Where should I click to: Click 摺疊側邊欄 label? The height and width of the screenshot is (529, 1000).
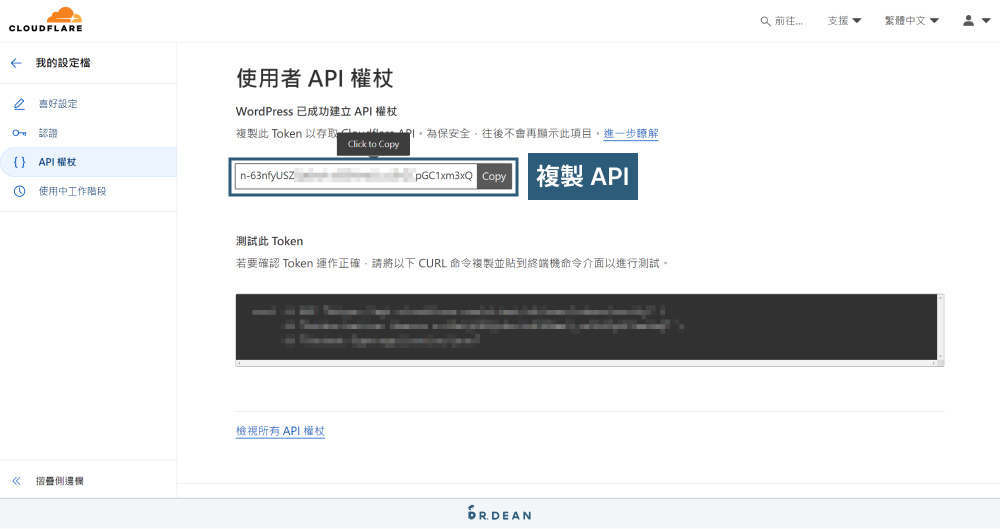(59, 481)
